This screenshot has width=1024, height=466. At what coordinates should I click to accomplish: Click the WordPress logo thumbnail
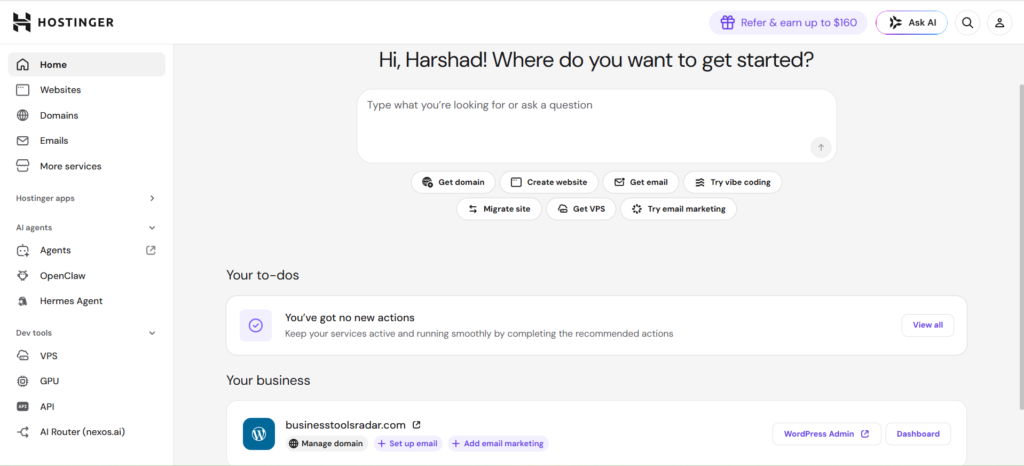click(x=259, y=433)
